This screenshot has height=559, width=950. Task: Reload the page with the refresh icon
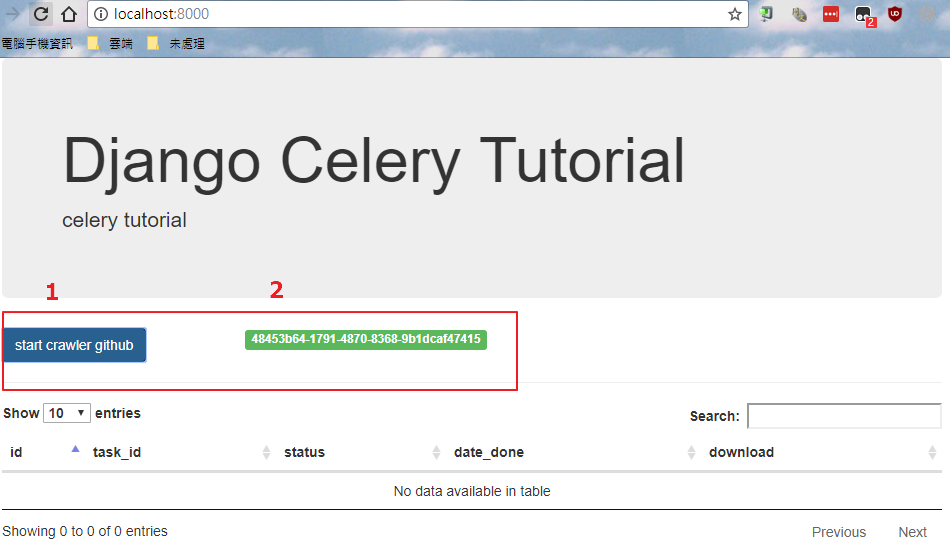(41, 13)
